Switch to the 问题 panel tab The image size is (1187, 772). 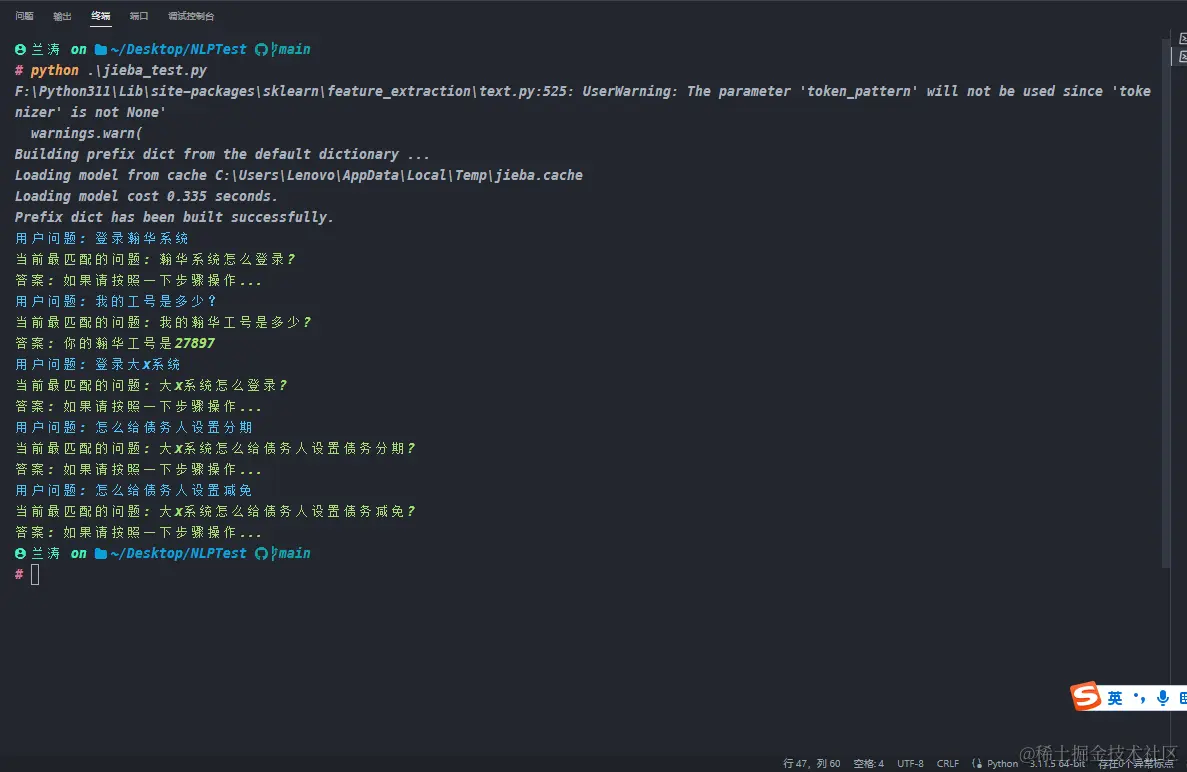click(x=24, y=16)
